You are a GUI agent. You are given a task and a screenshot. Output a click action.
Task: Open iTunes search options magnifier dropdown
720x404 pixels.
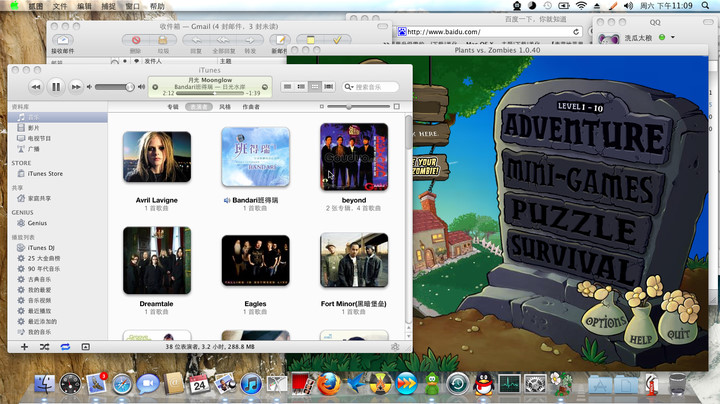pyautogui.click(x=349, y=87)
